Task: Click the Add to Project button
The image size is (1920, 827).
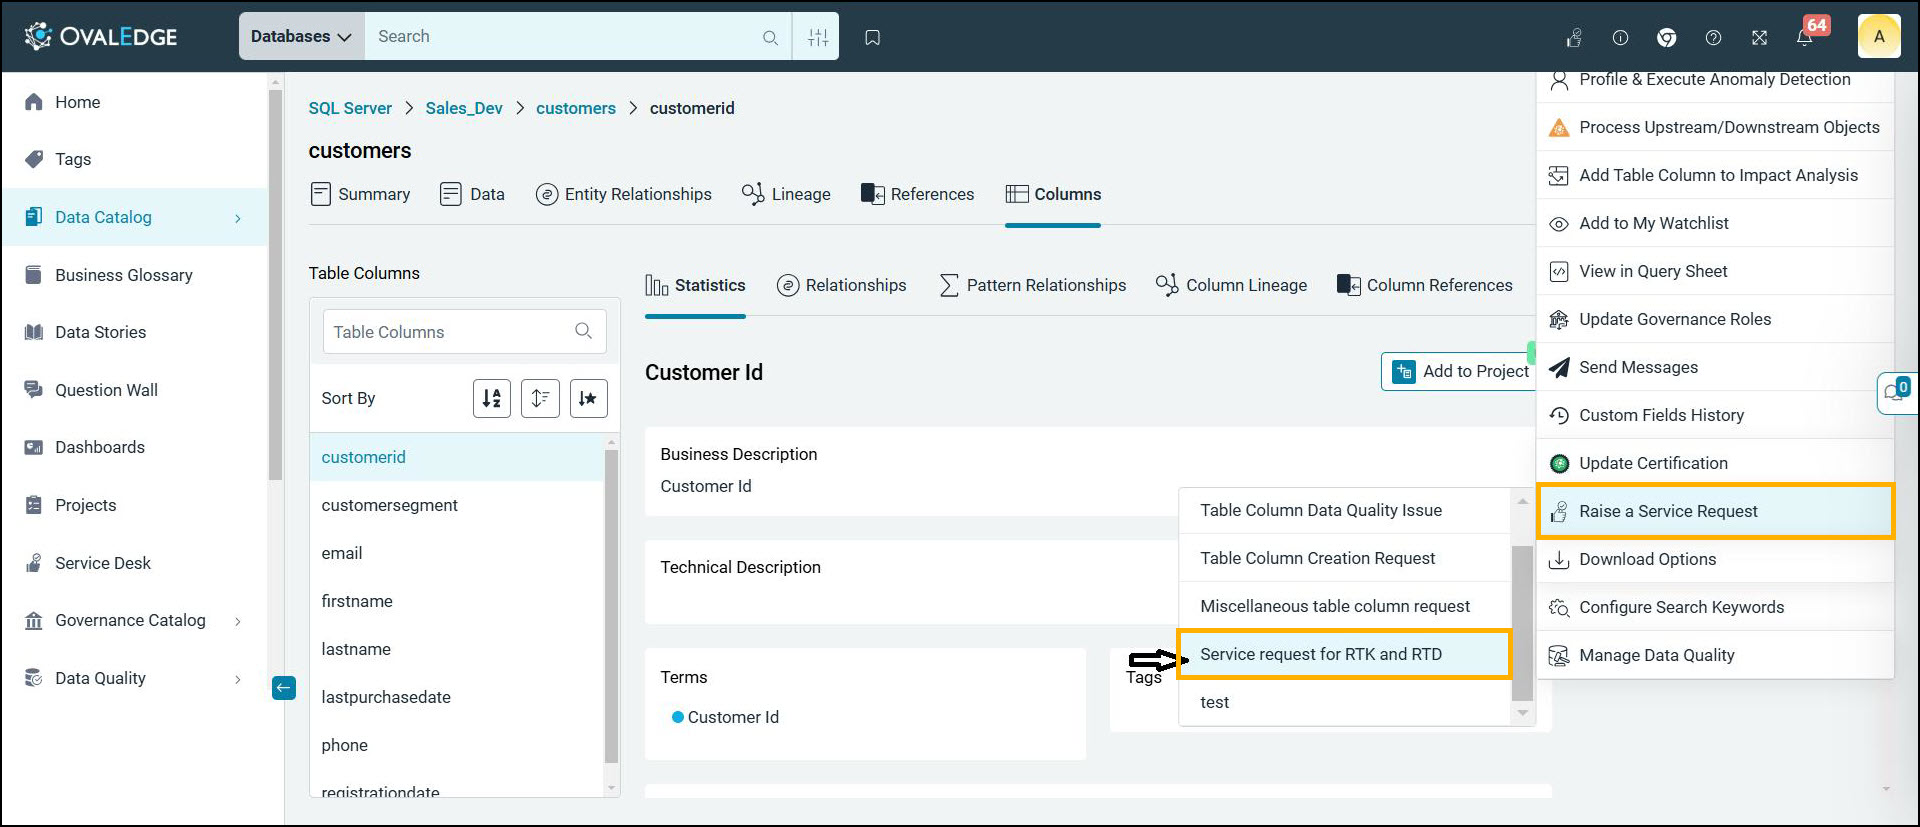Action: point(1460,371)
